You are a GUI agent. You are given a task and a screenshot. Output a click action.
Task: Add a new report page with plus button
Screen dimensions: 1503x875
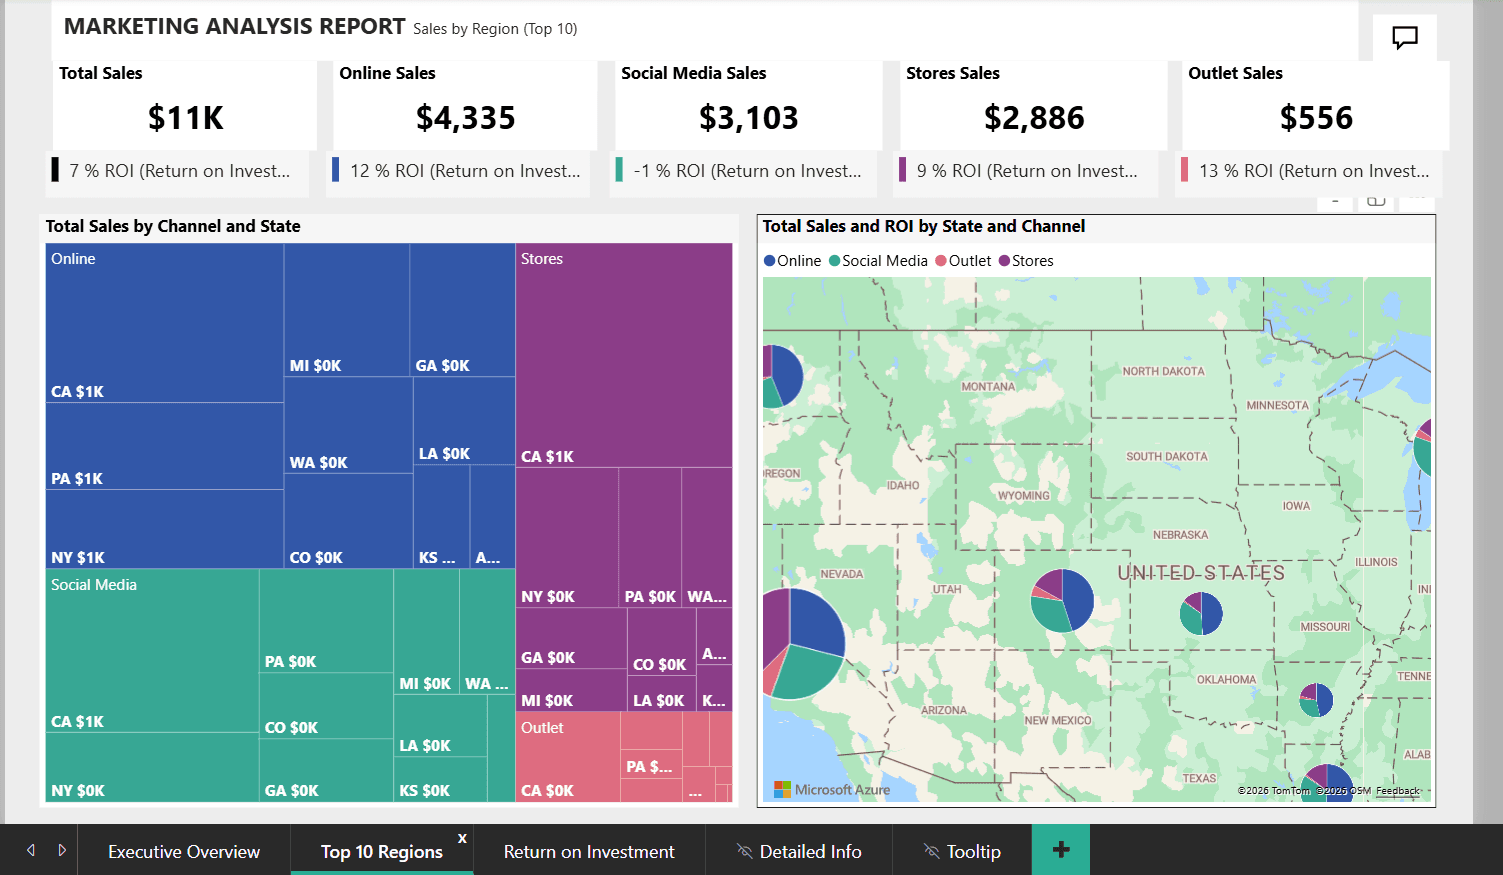[x=1061, y=850]
